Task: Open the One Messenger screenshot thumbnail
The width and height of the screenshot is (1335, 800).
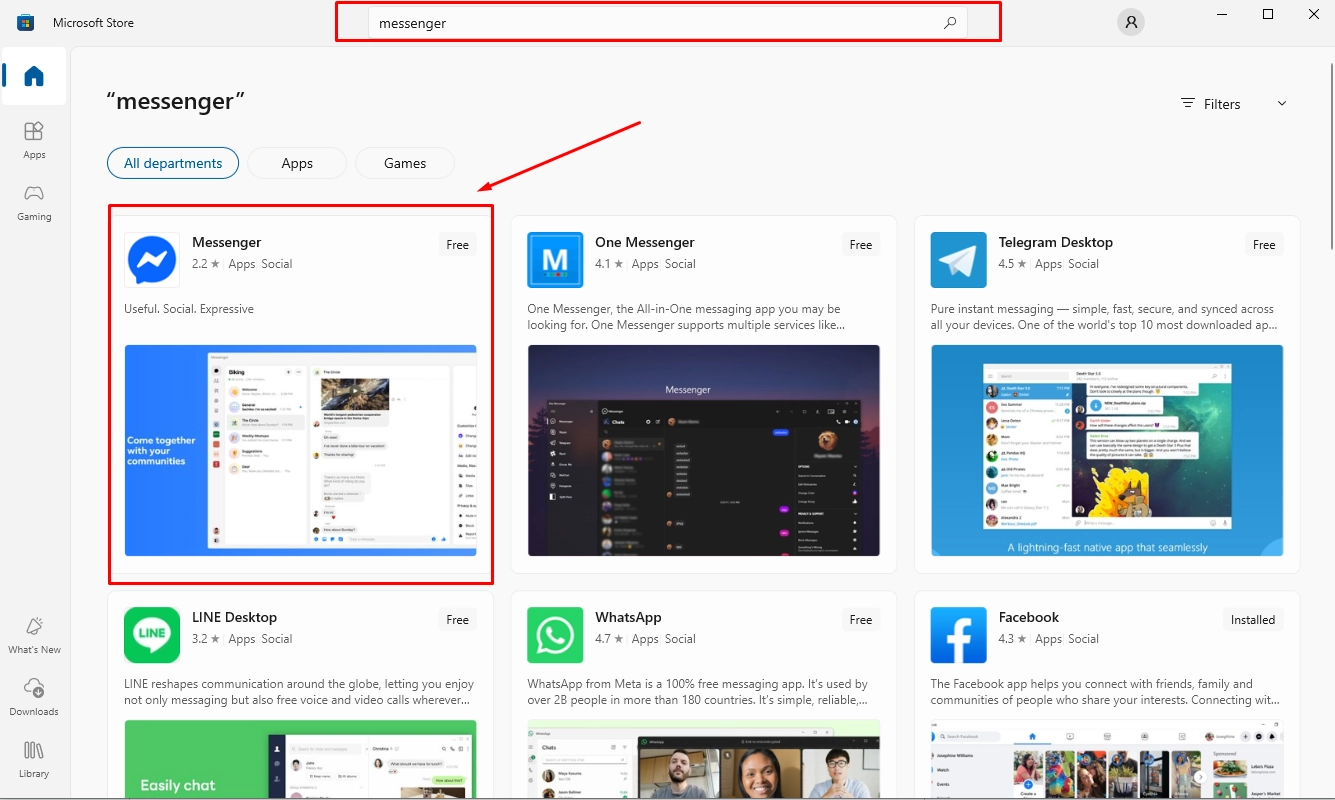Action: [x=704, y=450]
